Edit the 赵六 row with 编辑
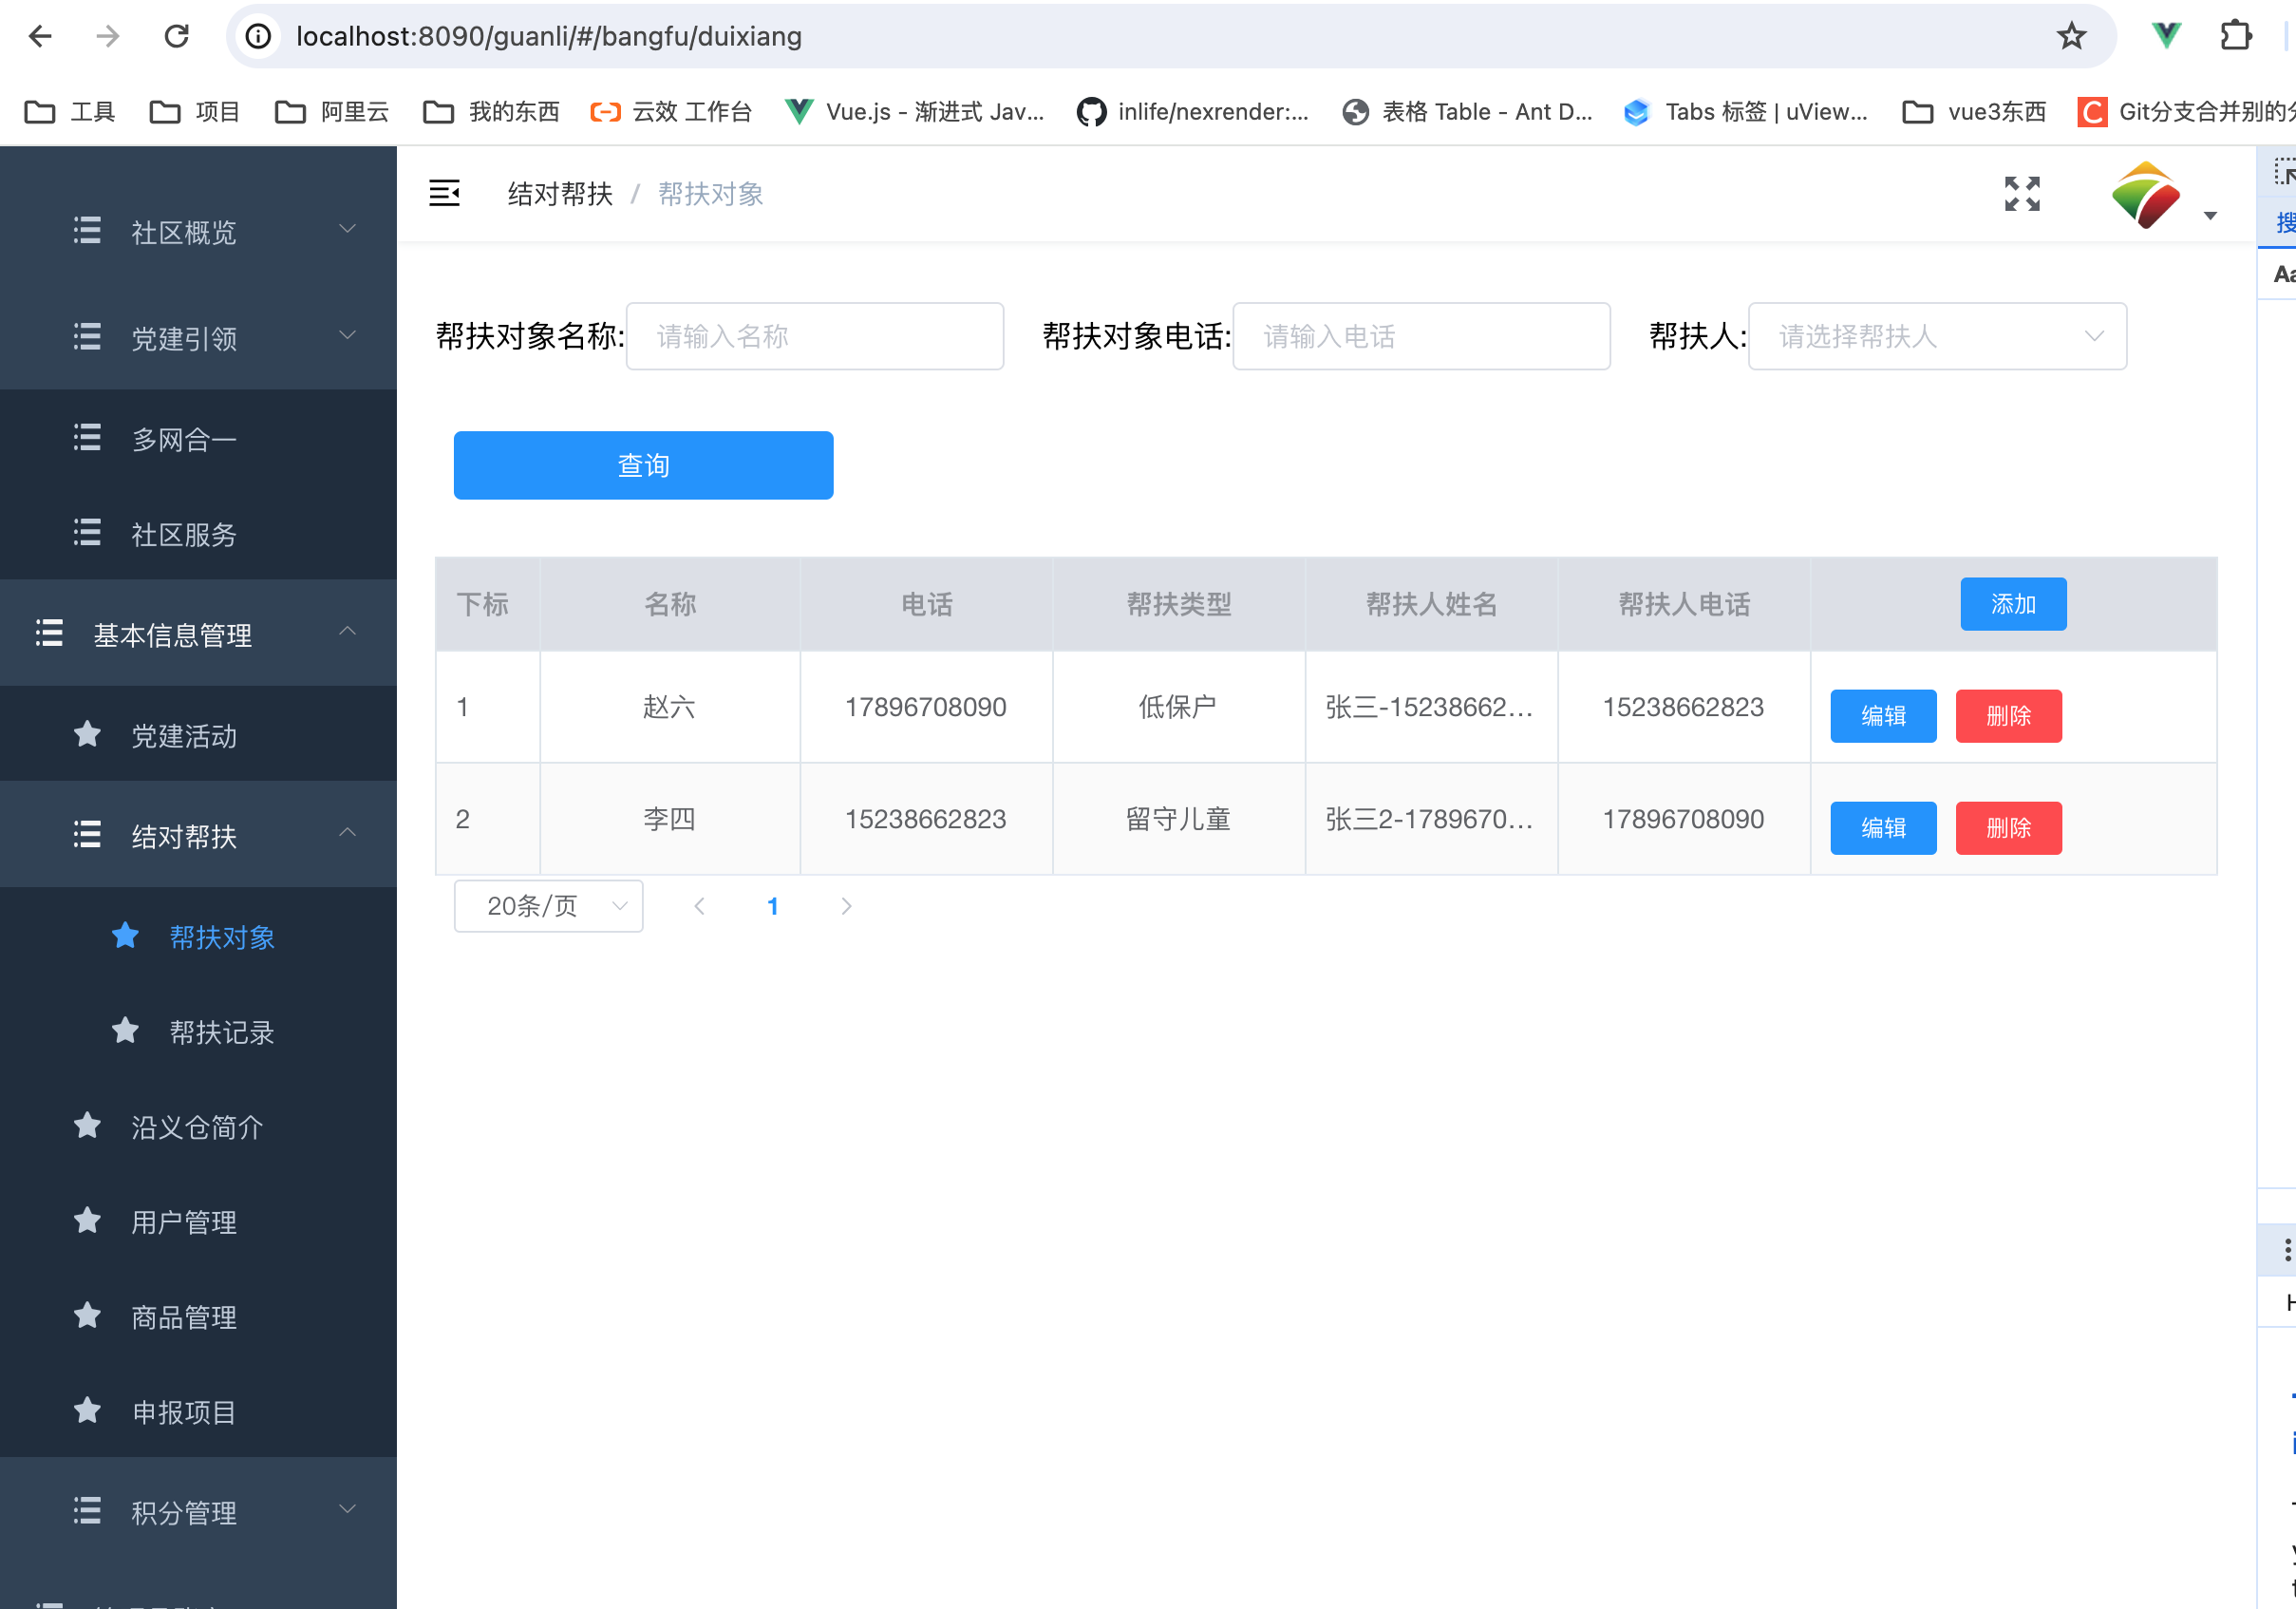2296x1609 pixels. click(x=1883, y=716)
